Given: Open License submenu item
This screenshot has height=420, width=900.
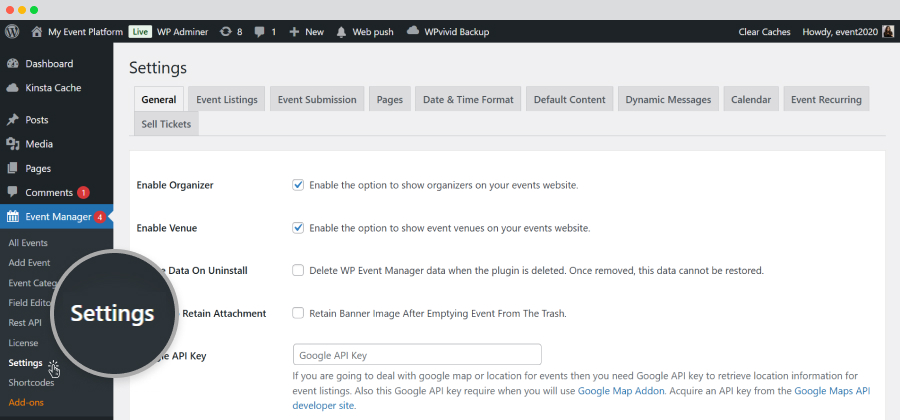Looking at the screenshot, I should pos(24,343).
